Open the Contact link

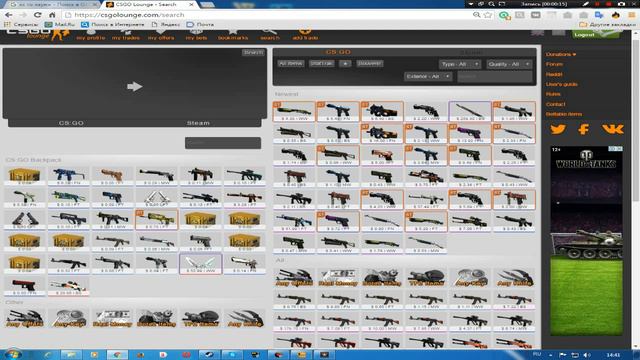coord(556,104)
